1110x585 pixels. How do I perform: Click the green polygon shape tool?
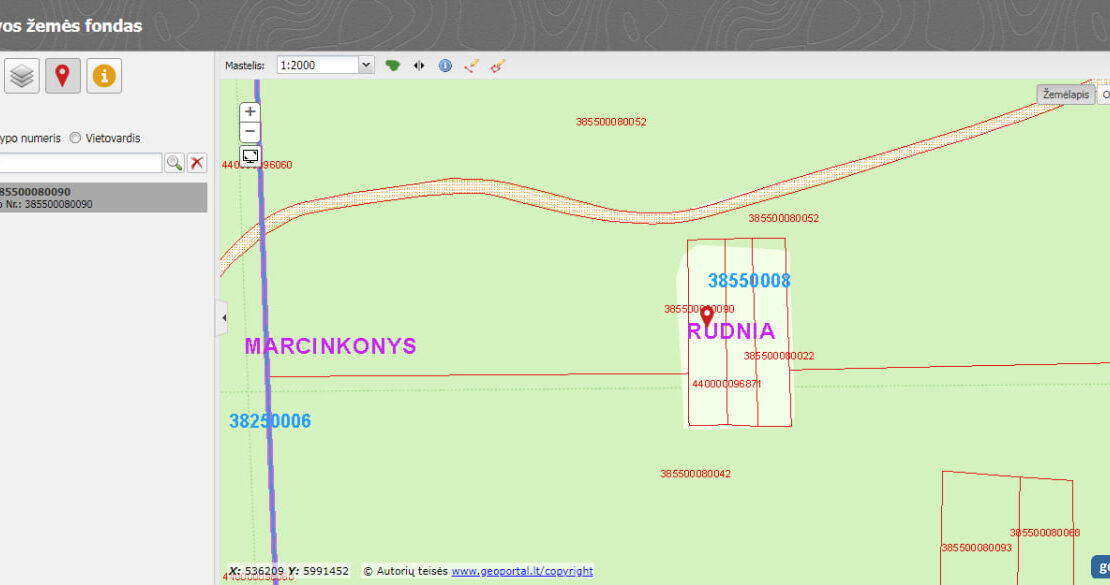click(x=393, y=65)
